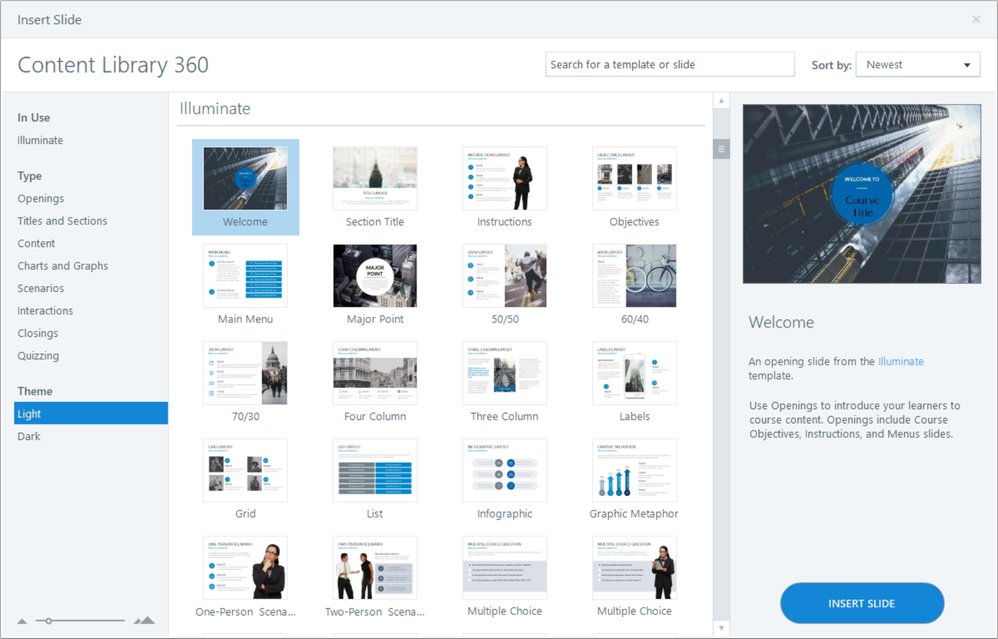Select the Multiple Choice slide with character

point(635,568)
